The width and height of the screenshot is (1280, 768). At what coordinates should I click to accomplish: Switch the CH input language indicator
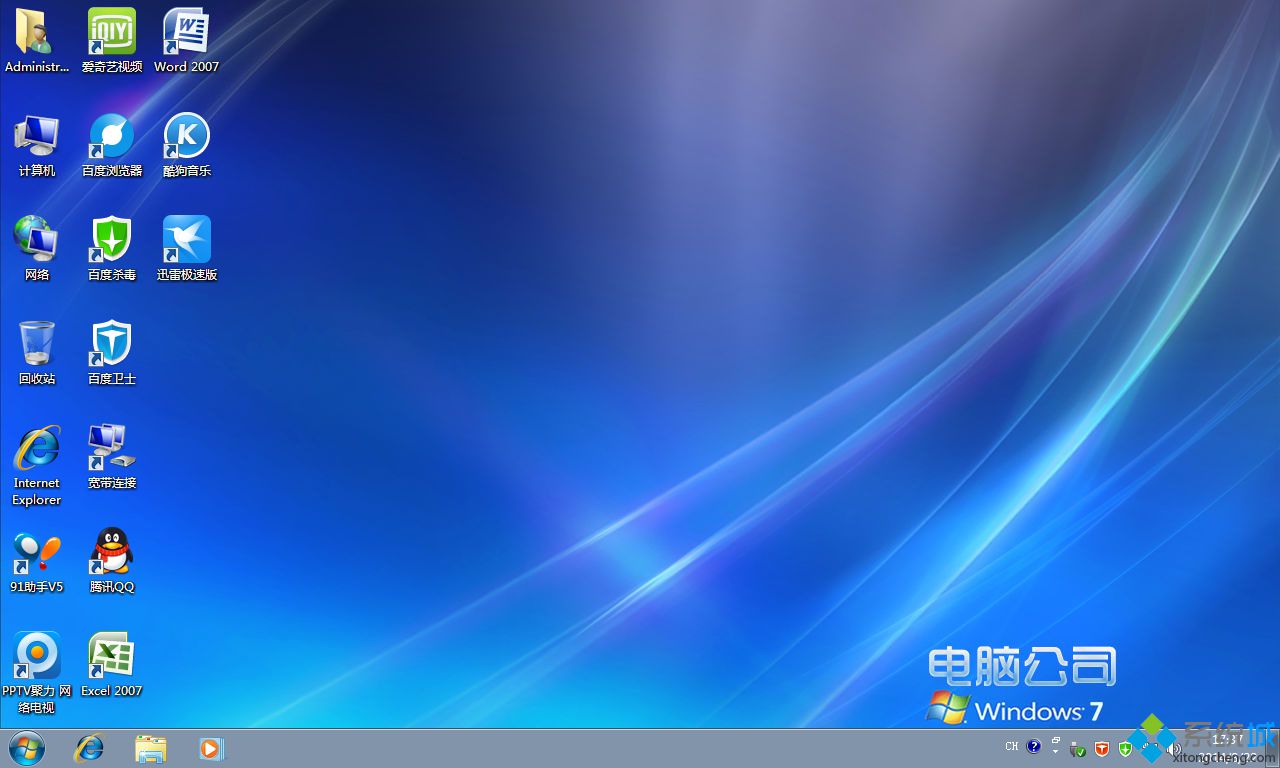(x=1012, y=746)
